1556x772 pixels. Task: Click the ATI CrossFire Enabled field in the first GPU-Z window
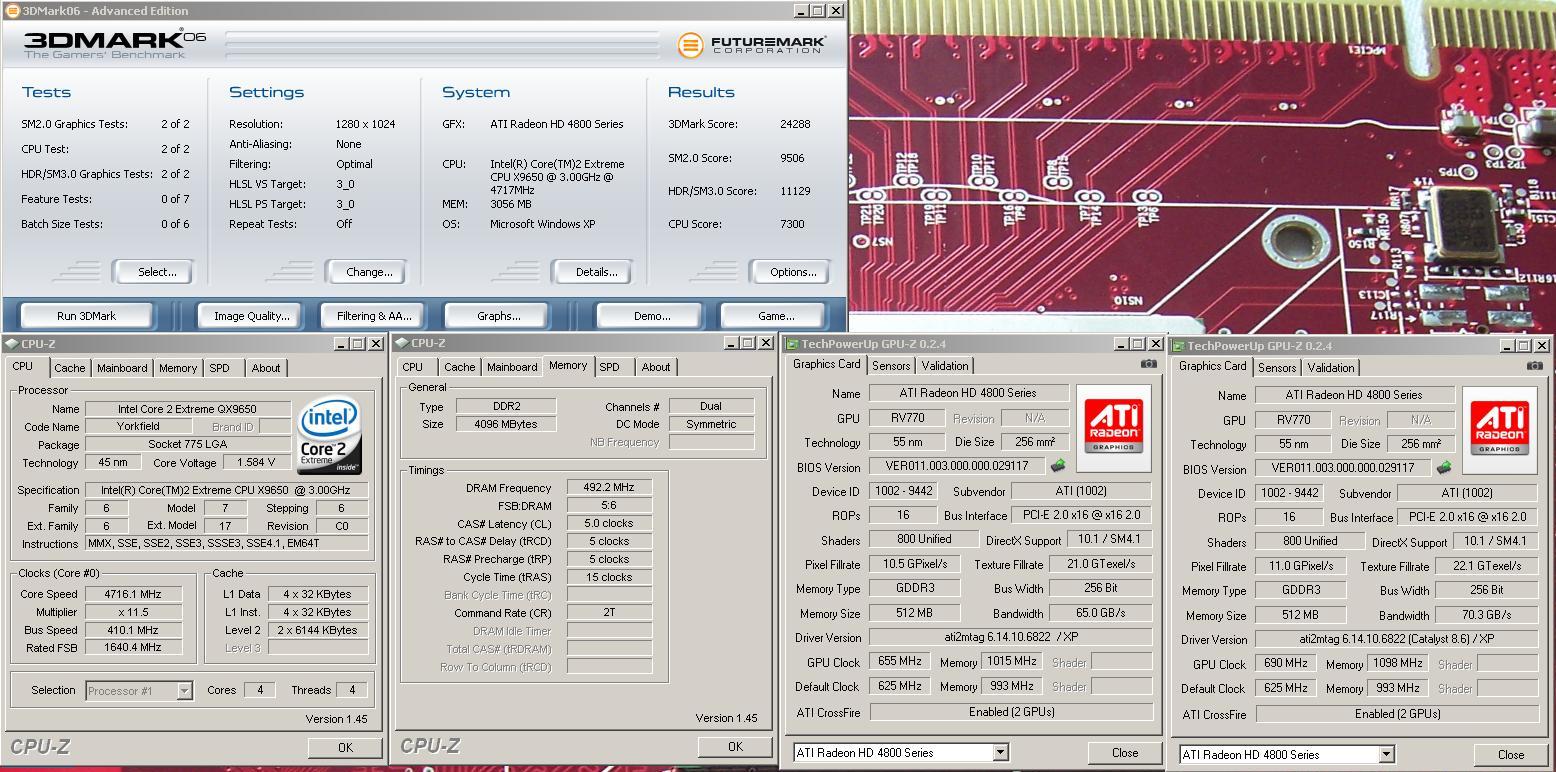pos(1011,712)
